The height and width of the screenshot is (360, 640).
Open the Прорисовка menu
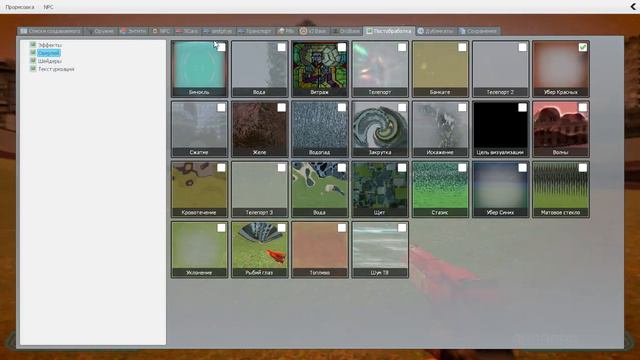point(20,7)
